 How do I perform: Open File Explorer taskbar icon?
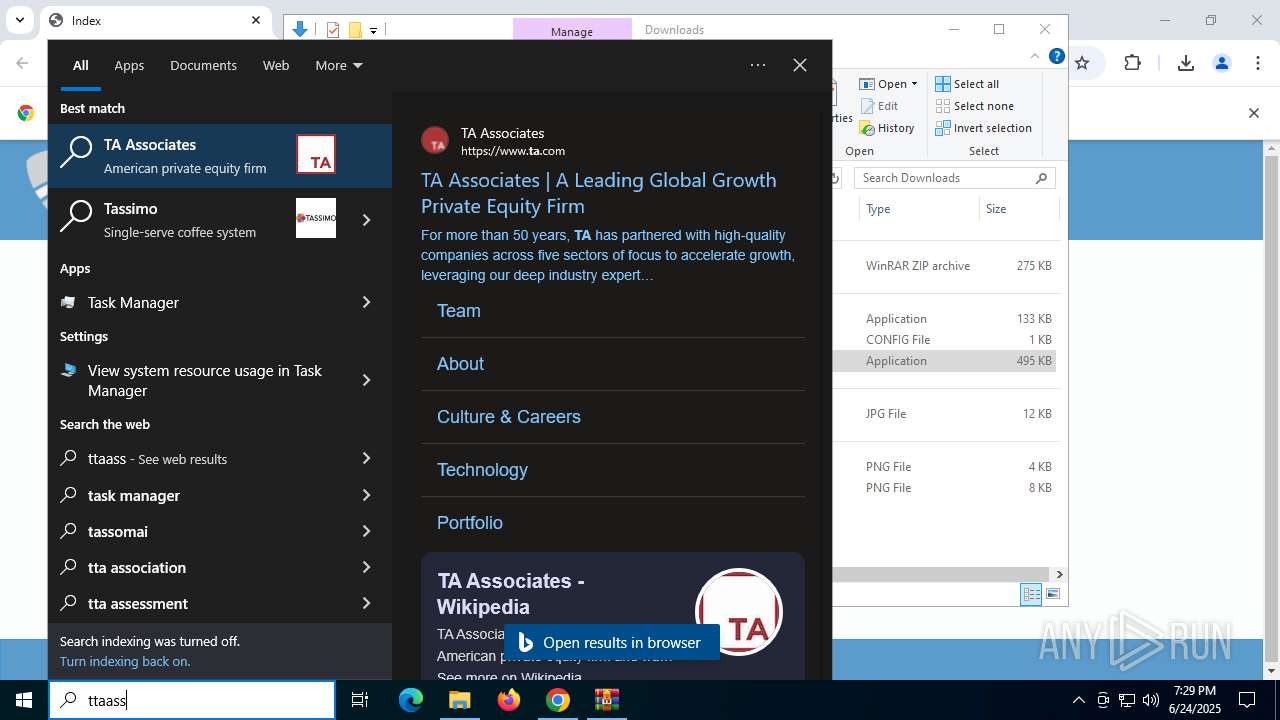(x=459, y=700)
